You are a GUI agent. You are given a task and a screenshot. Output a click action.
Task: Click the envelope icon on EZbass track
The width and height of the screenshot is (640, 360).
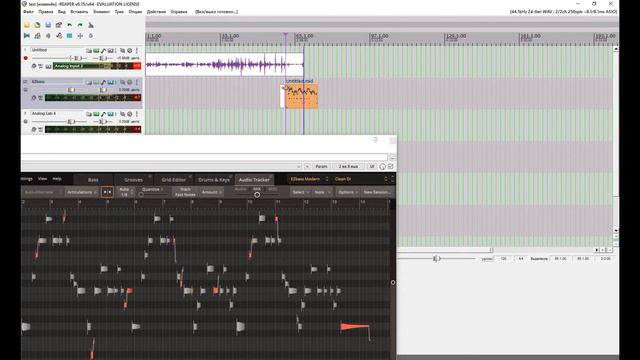pyautogui.click(x=104, y=82)
